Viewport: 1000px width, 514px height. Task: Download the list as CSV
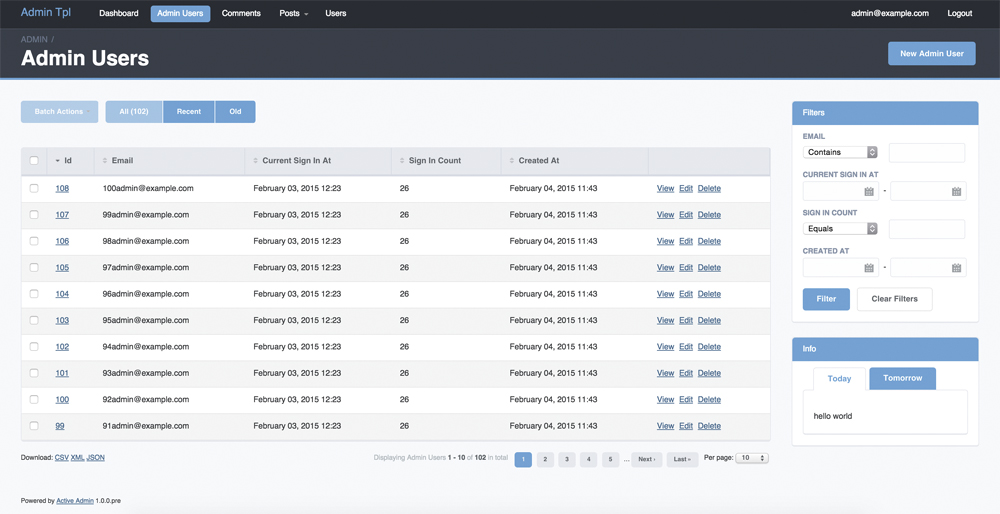(x=62, y=458)
